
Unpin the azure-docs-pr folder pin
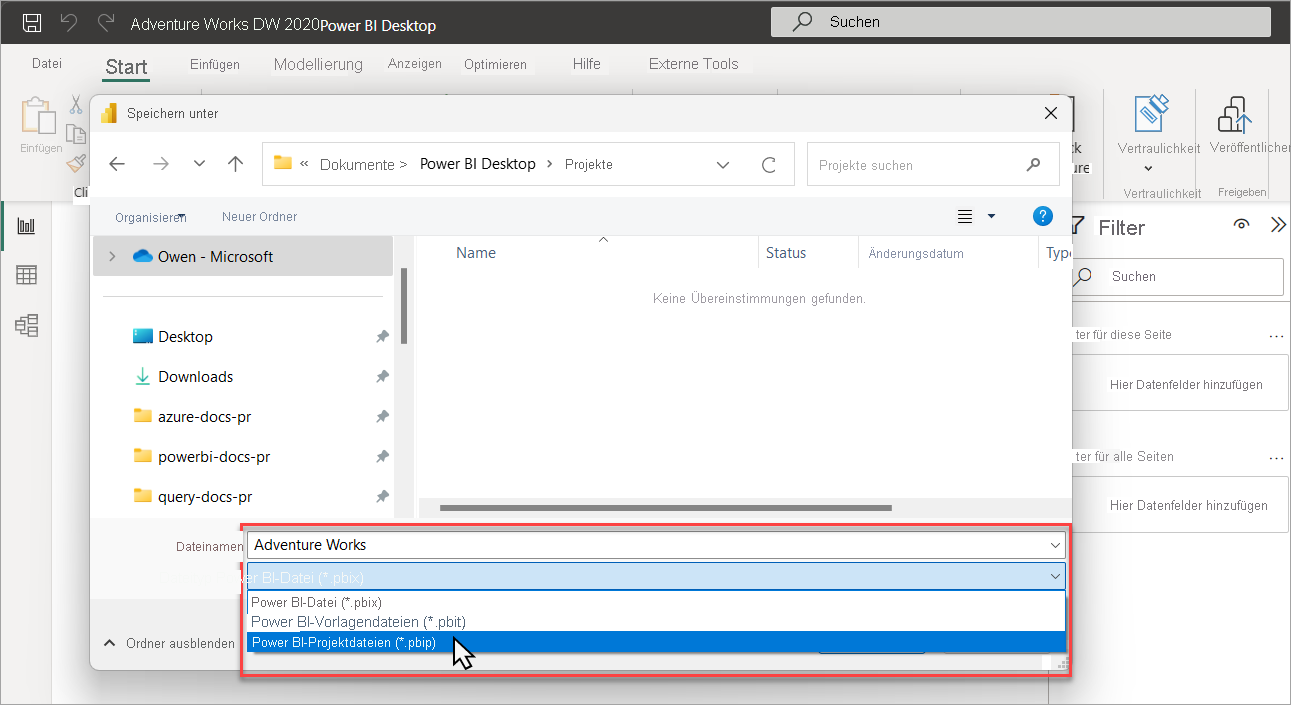381,416
